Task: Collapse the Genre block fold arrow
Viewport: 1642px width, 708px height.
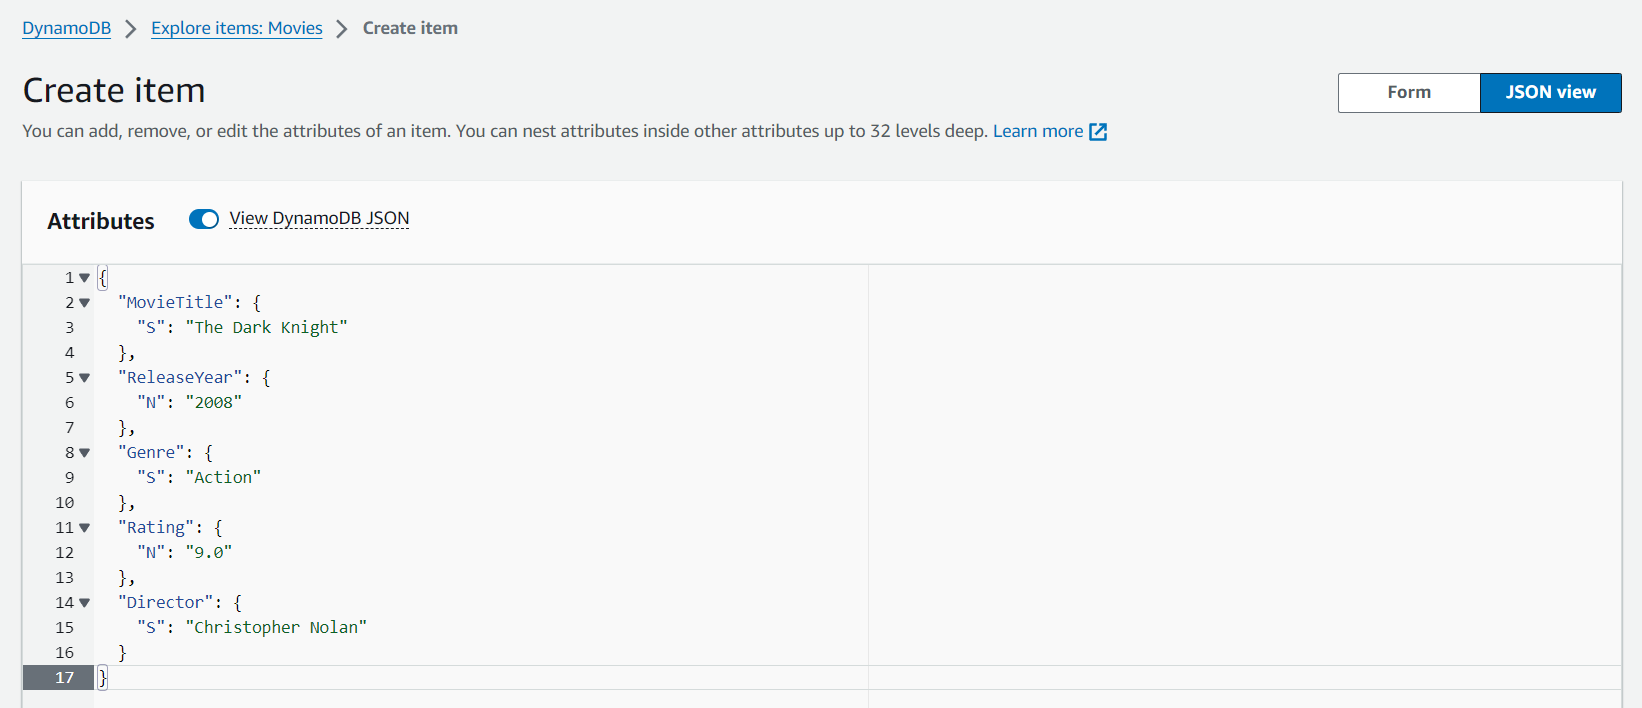Action: 84,453
